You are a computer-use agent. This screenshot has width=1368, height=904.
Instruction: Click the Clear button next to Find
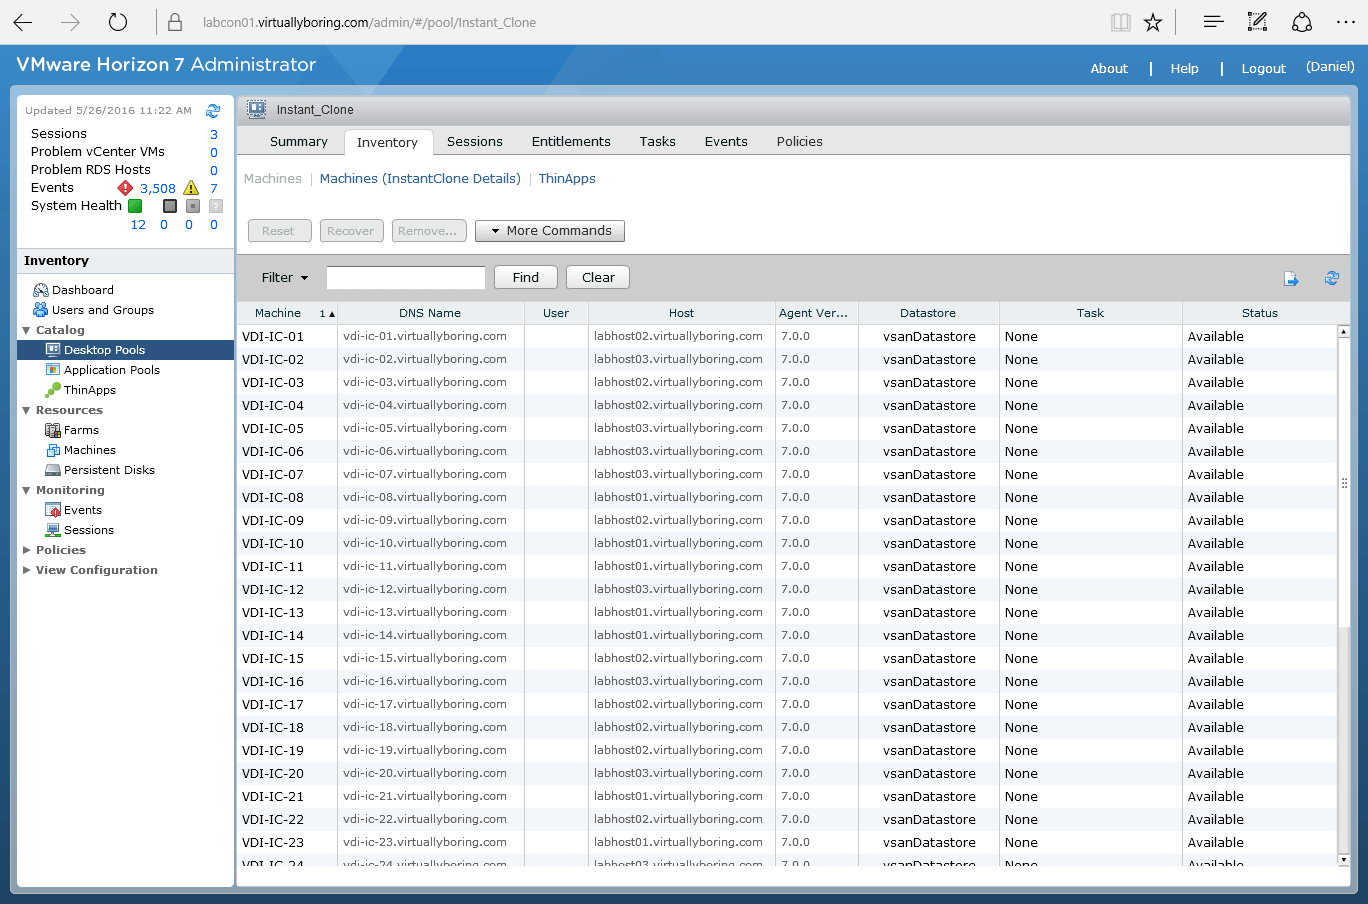point(597,277)
